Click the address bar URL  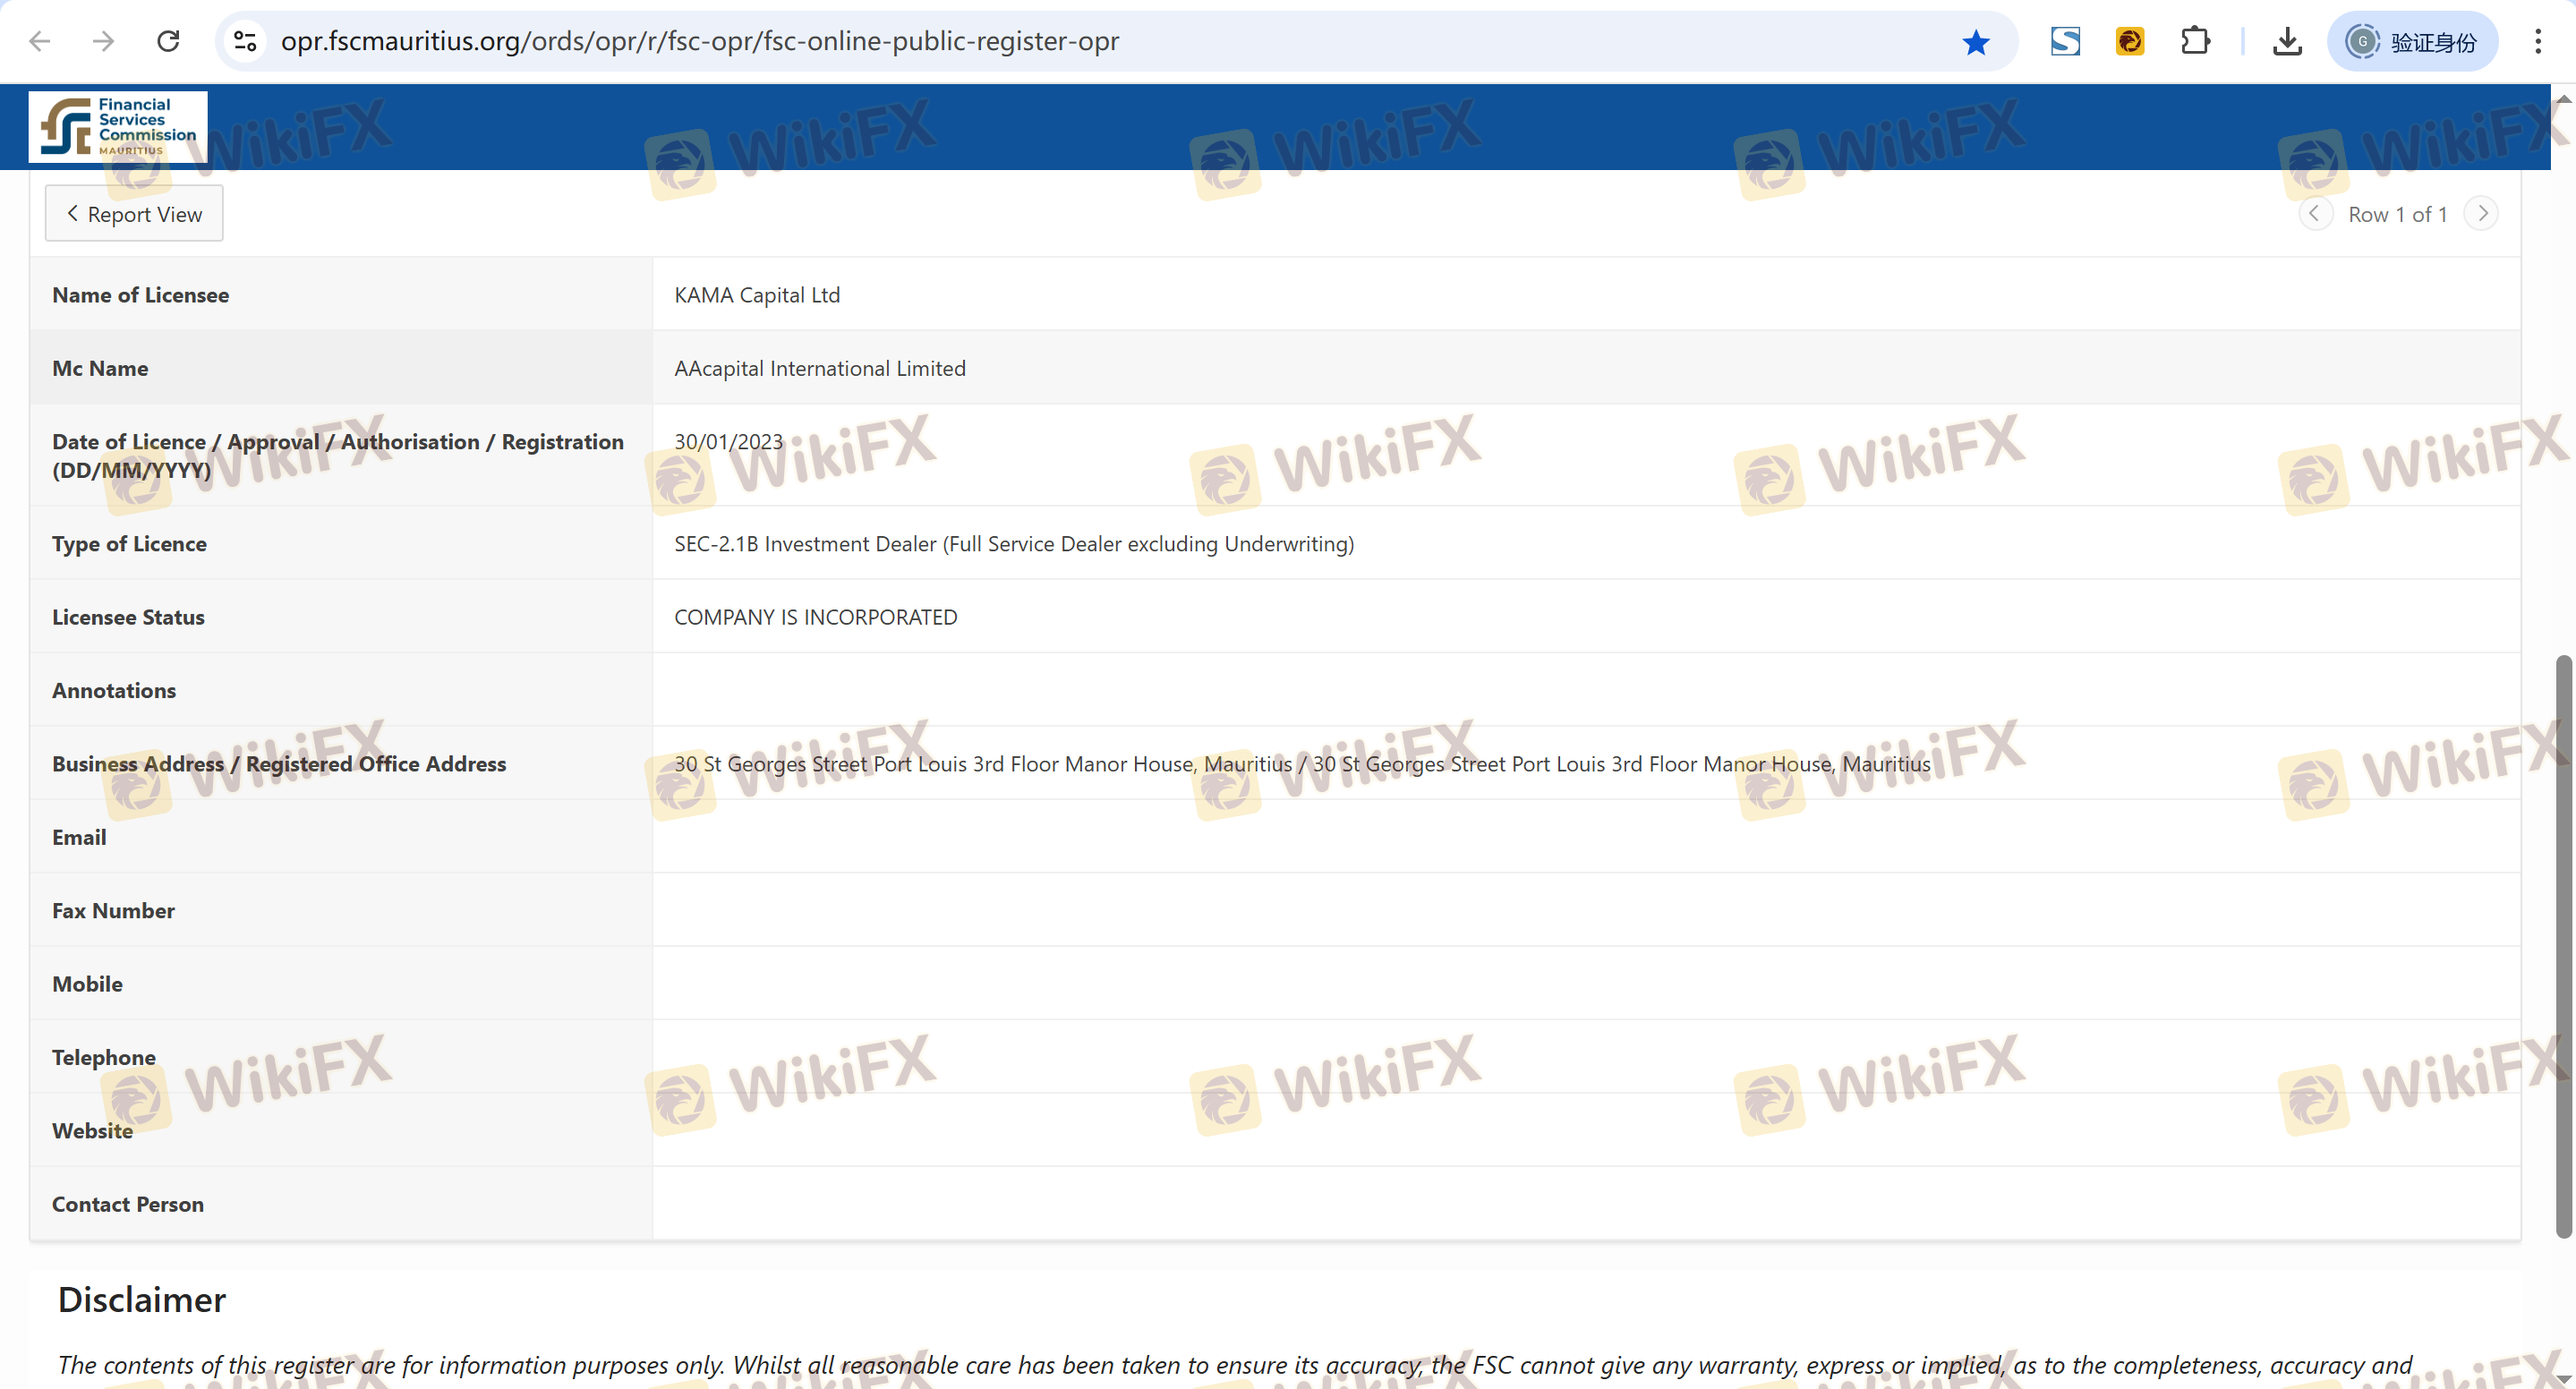click(699, 41)
